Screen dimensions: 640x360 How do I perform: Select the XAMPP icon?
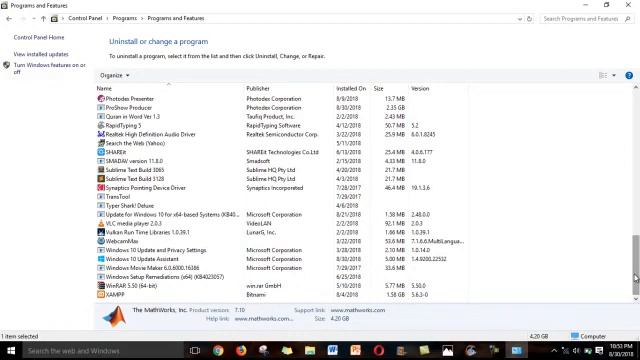[x=101, y=295]
